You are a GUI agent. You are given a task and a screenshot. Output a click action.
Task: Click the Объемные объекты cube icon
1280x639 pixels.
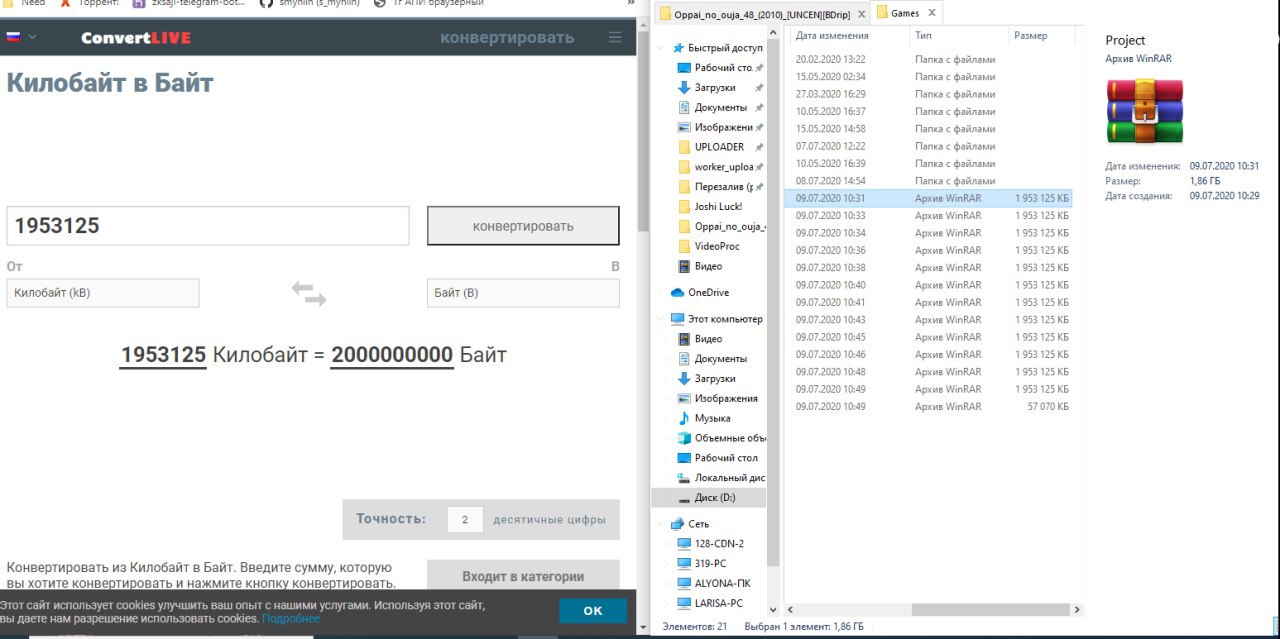tap(684, 438)
